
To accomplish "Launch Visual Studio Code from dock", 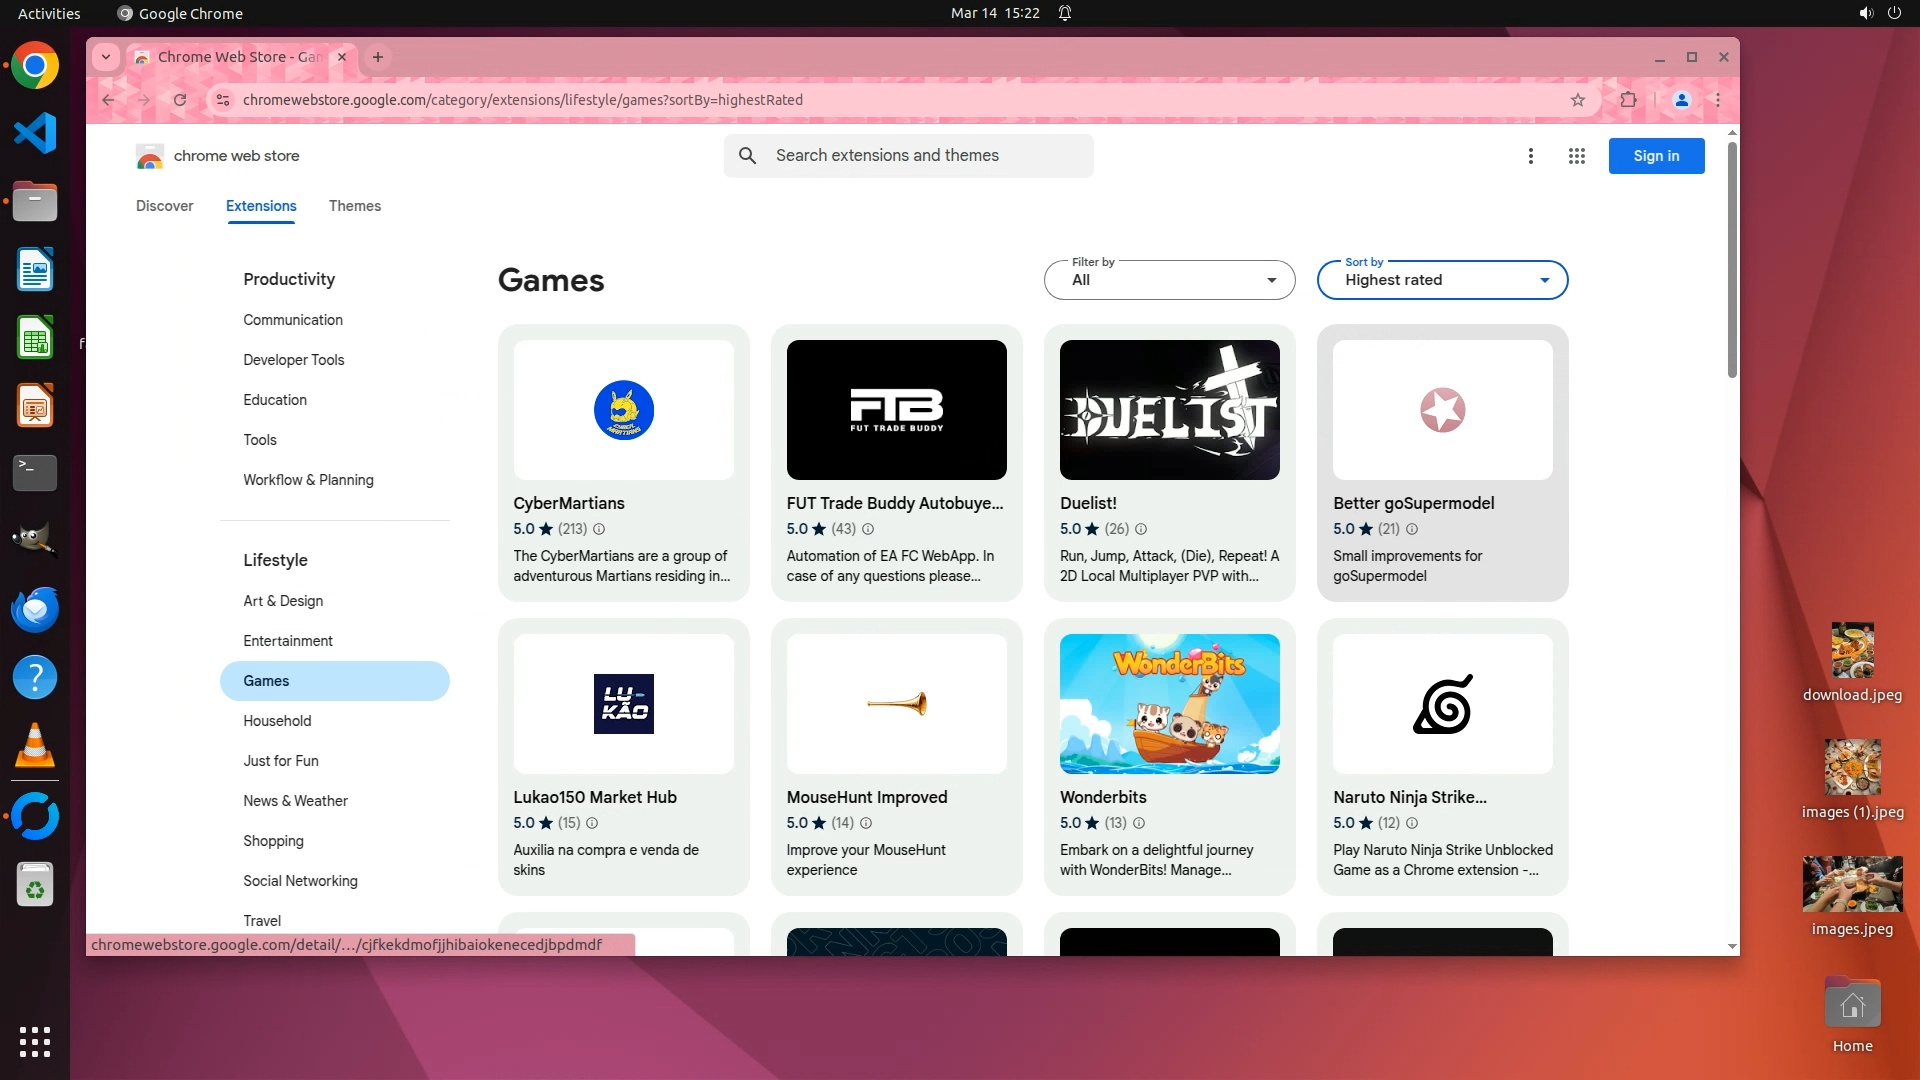I will coord(35,133).
